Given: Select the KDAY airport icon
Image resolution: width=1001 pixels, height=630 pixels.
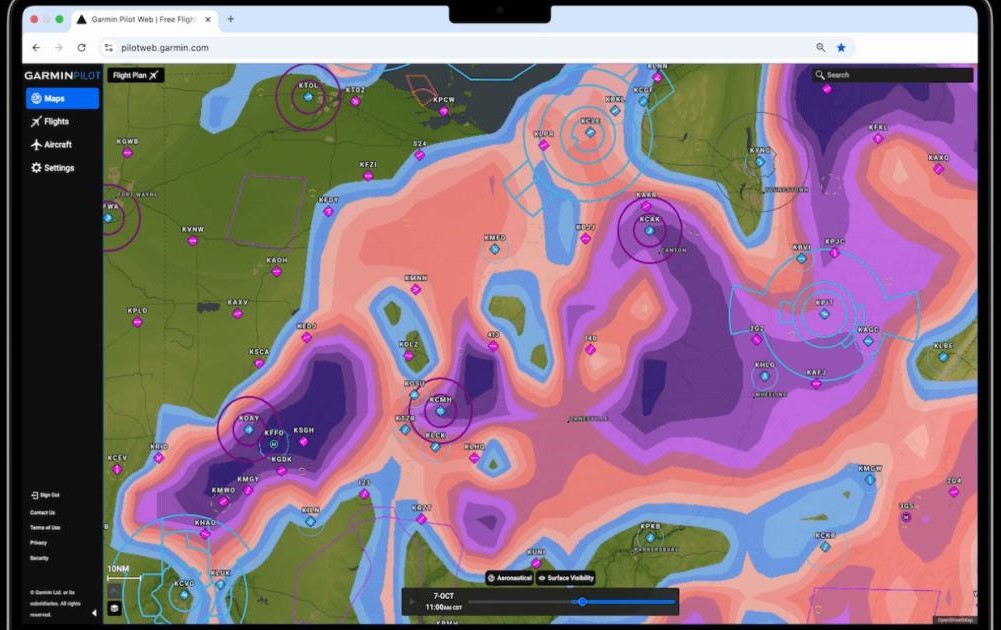Looking at the screenshot, I should (248, 430).
